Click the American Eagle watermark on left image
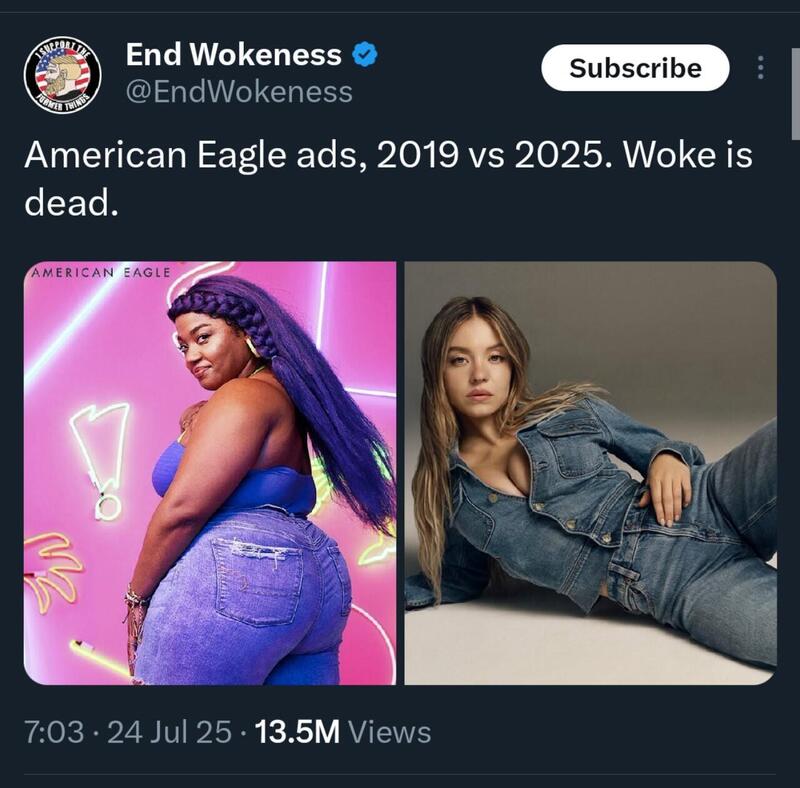 101,273
